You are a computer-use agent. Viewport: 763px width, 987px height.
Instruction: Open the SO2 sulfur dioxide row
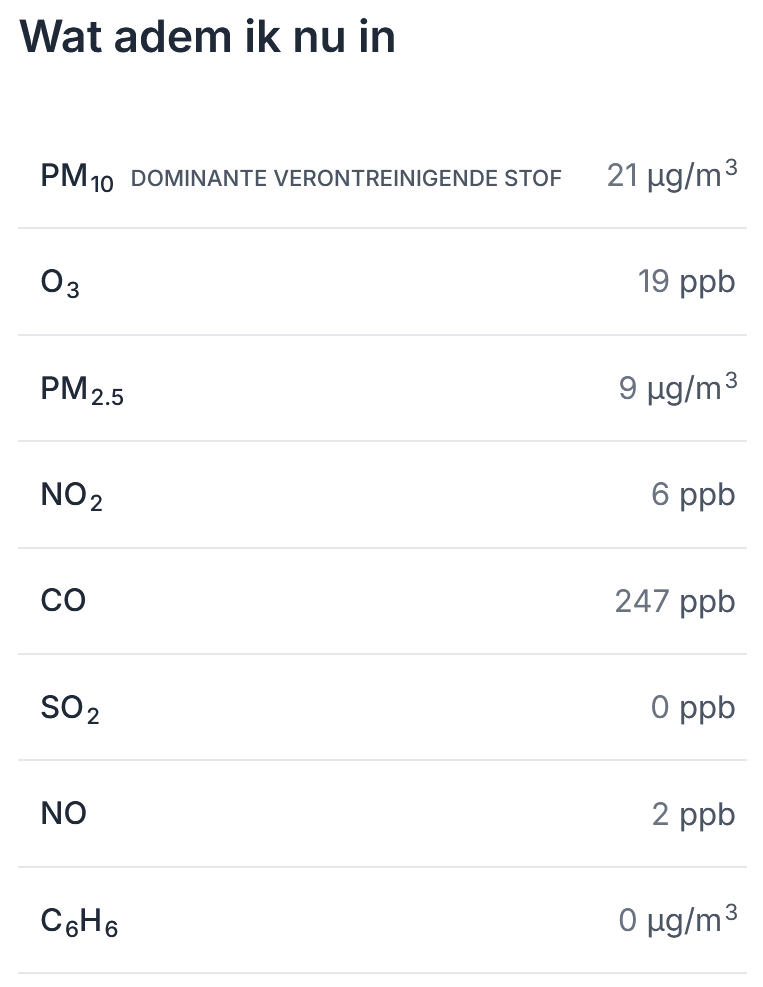click(x=382, y=708)
